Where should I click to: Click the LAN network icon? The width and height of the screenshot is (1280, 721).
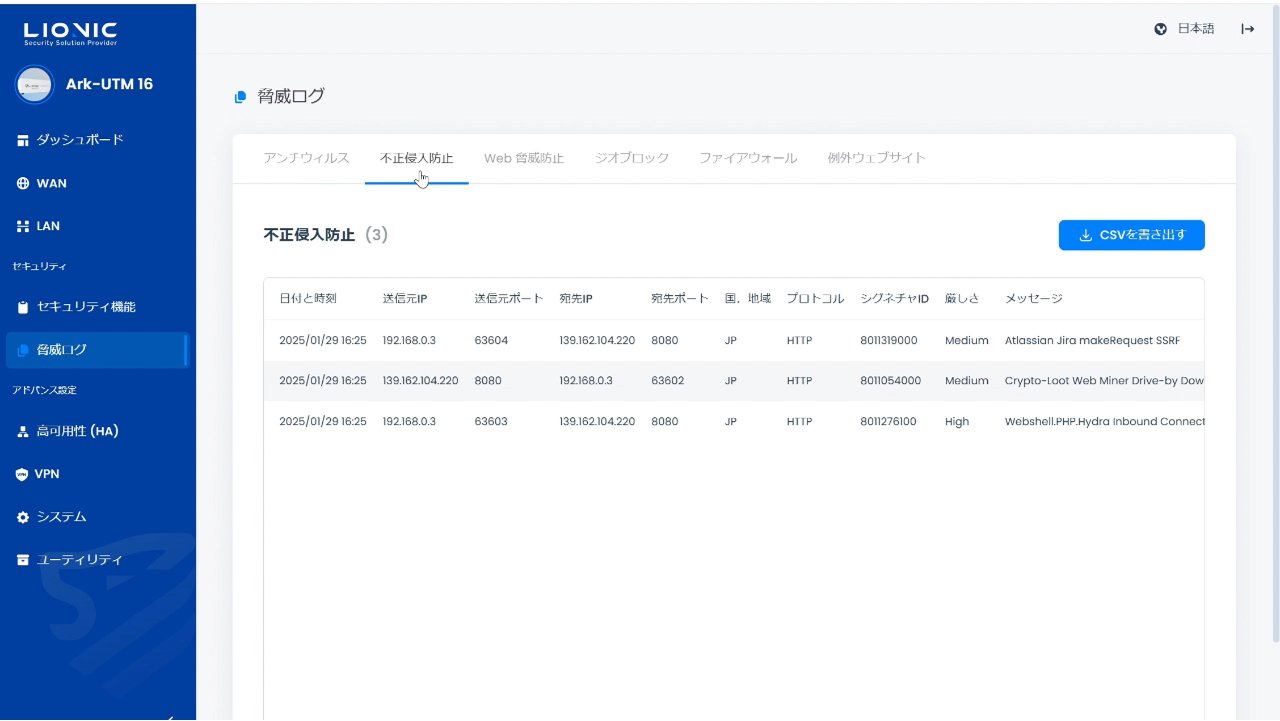coord(23,227)
